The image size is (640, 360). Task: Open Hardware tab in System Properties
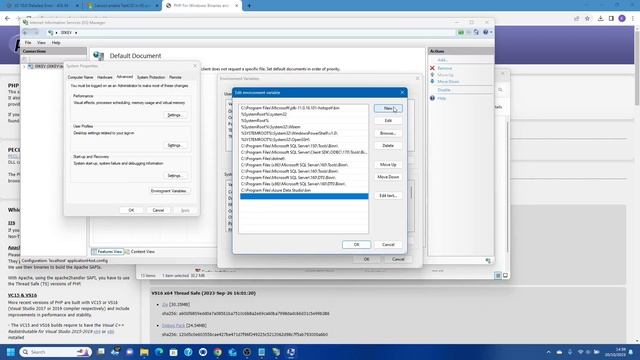[x=104, y=77]
